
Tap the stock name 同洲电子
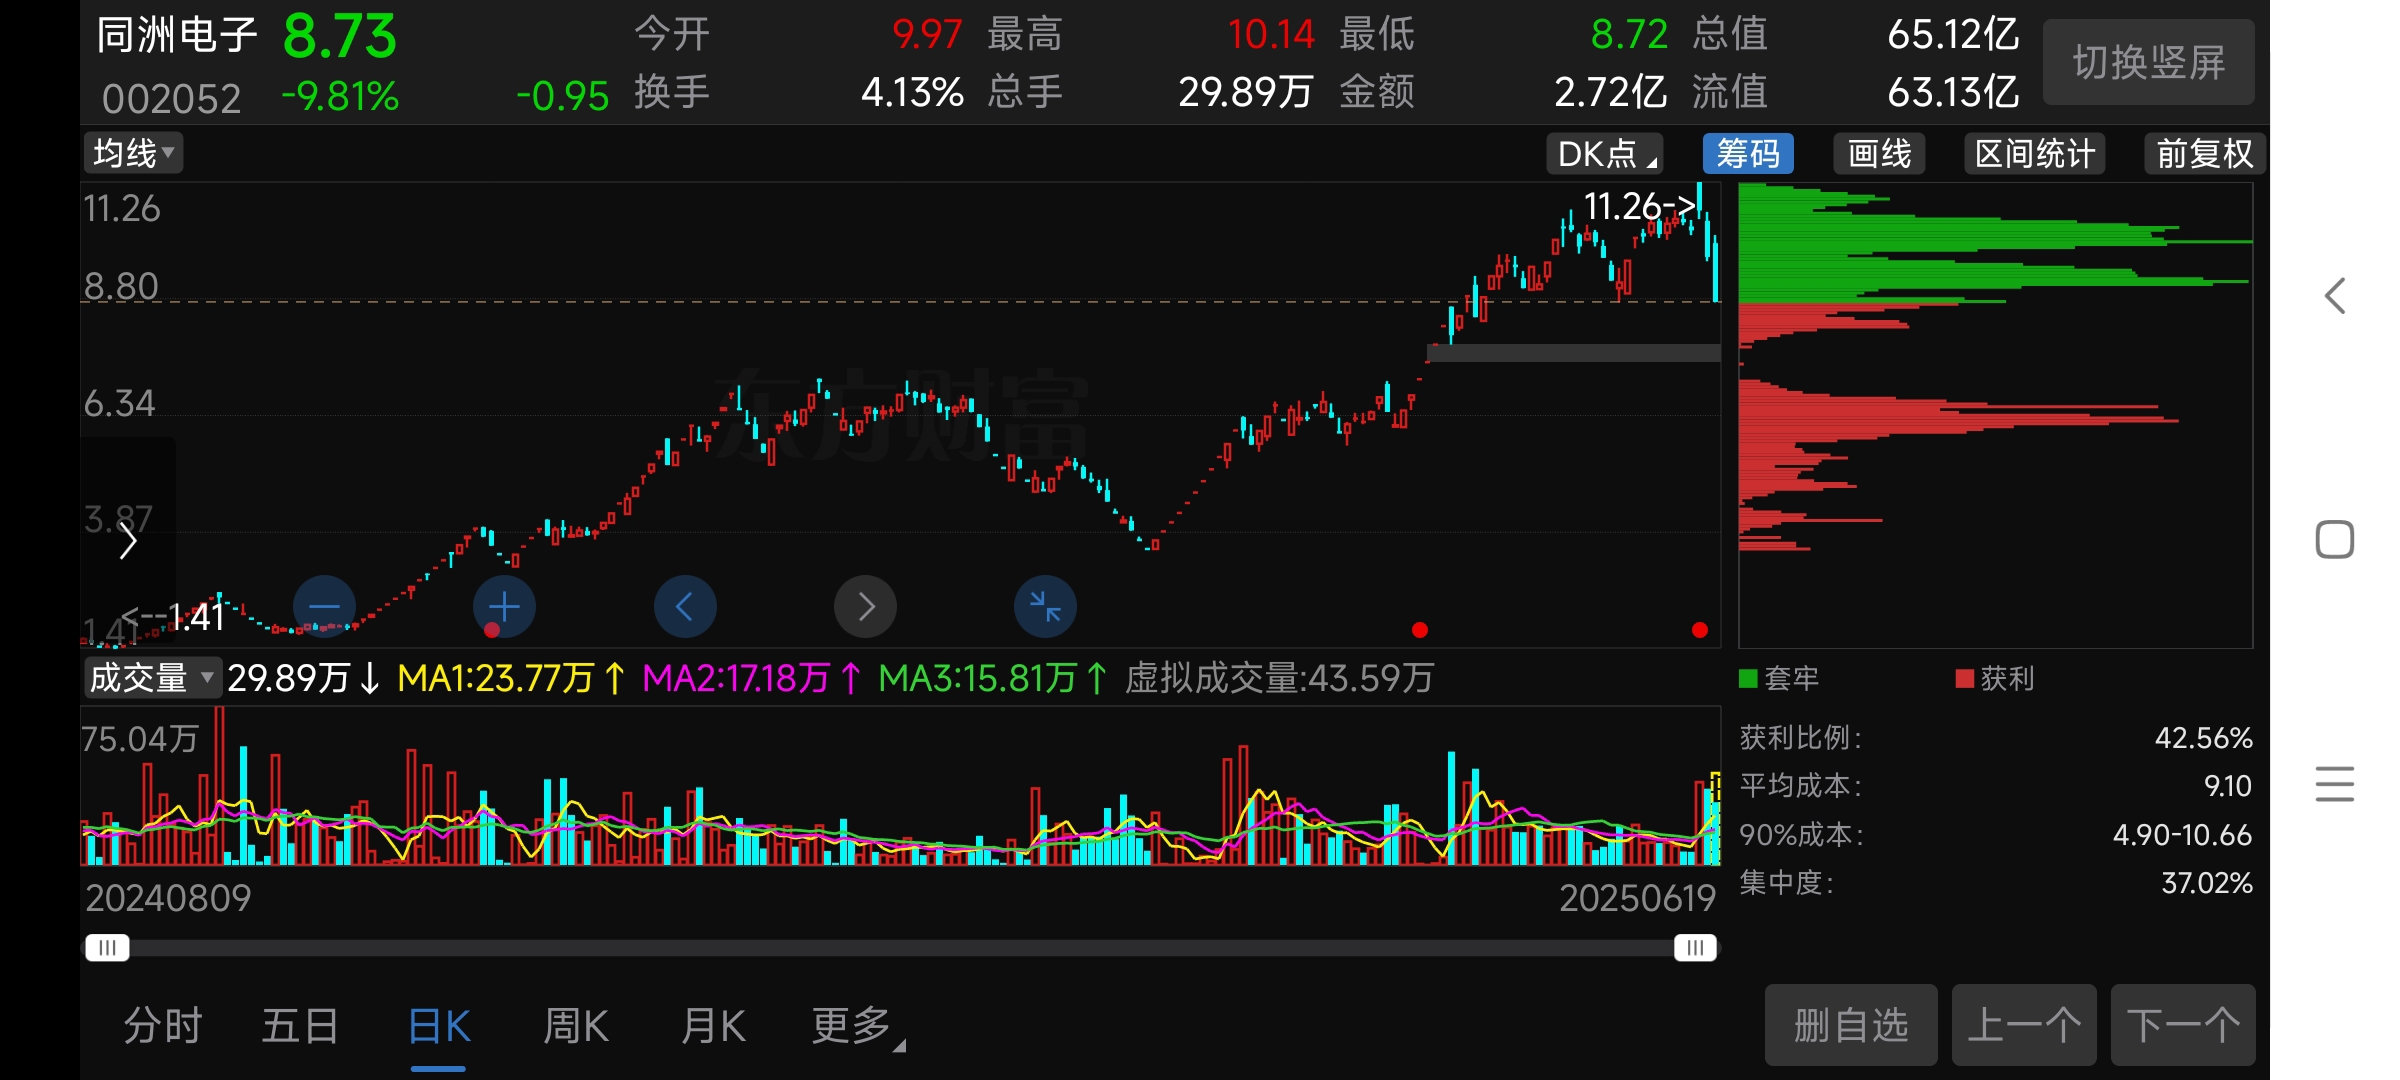click(x=177, y=35)
